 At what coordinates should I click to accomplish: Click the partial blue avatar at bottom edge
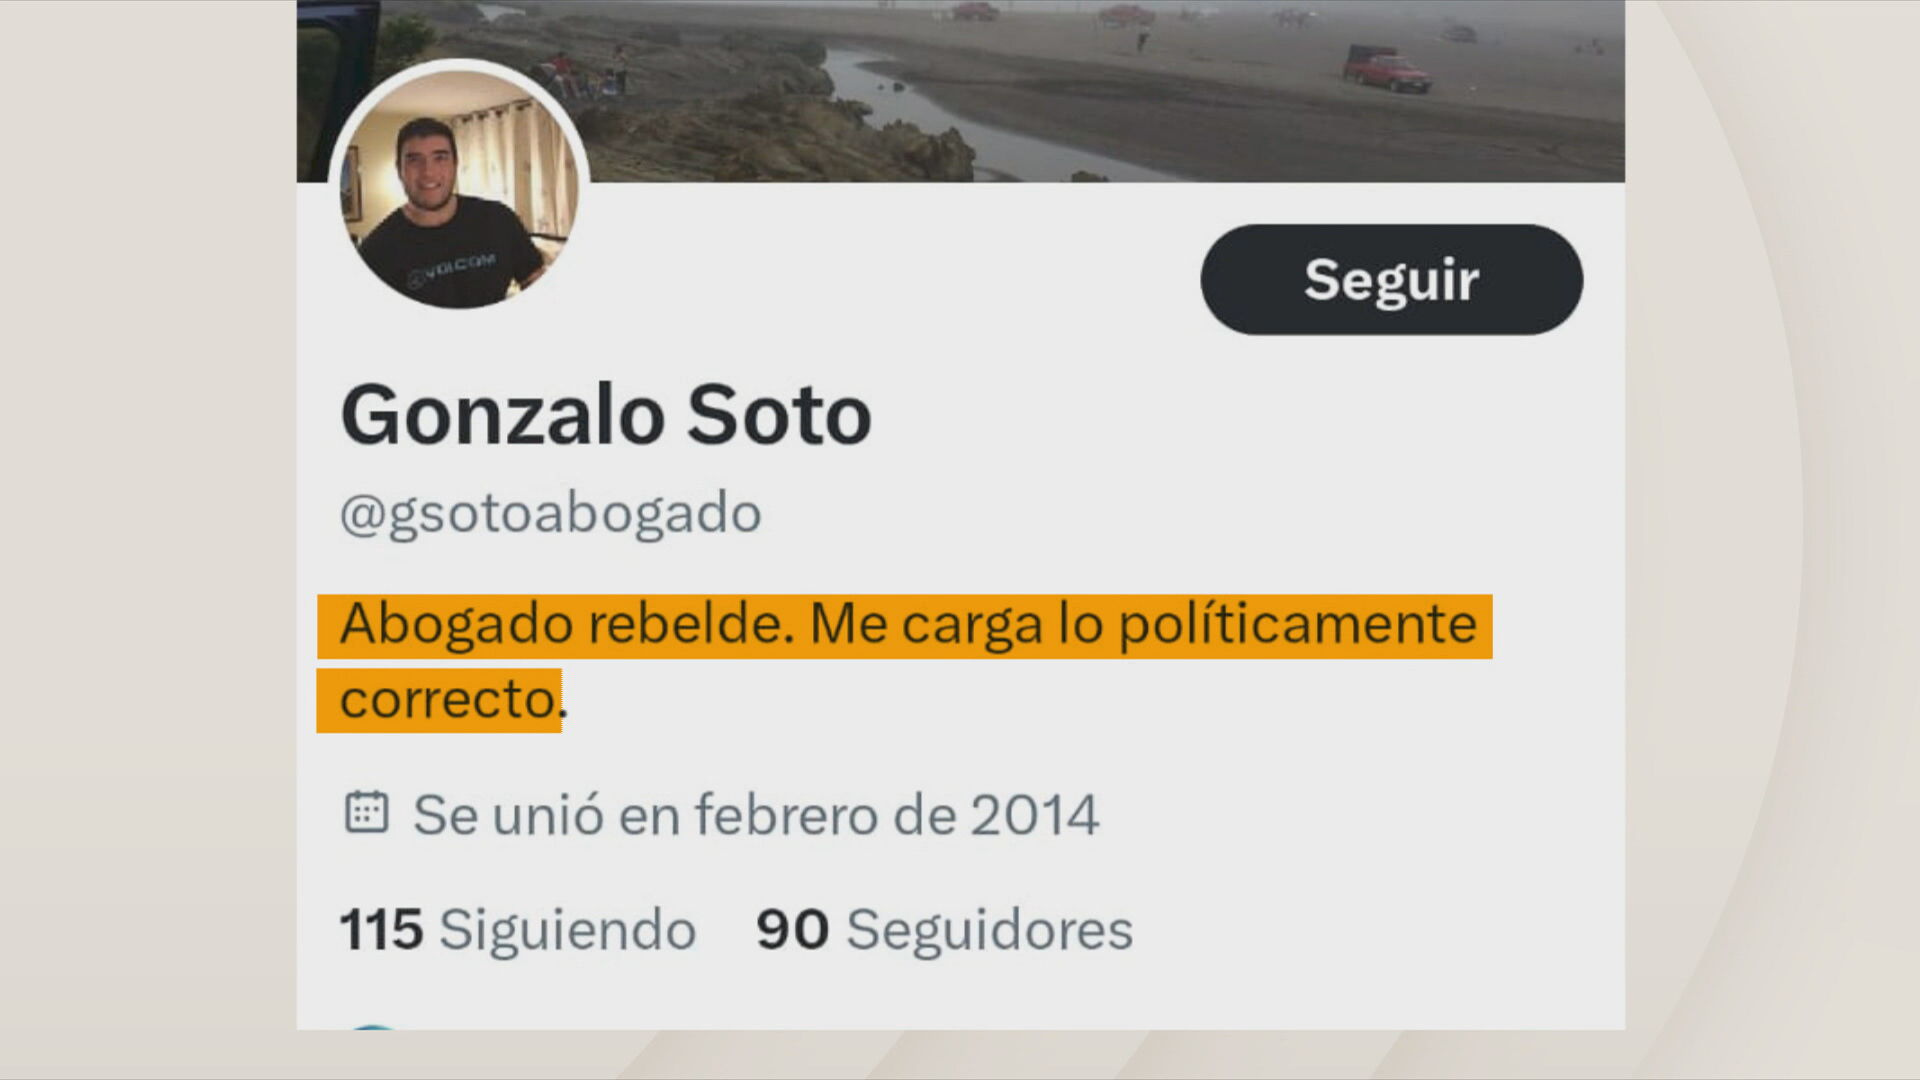(x=372, y=1026)
